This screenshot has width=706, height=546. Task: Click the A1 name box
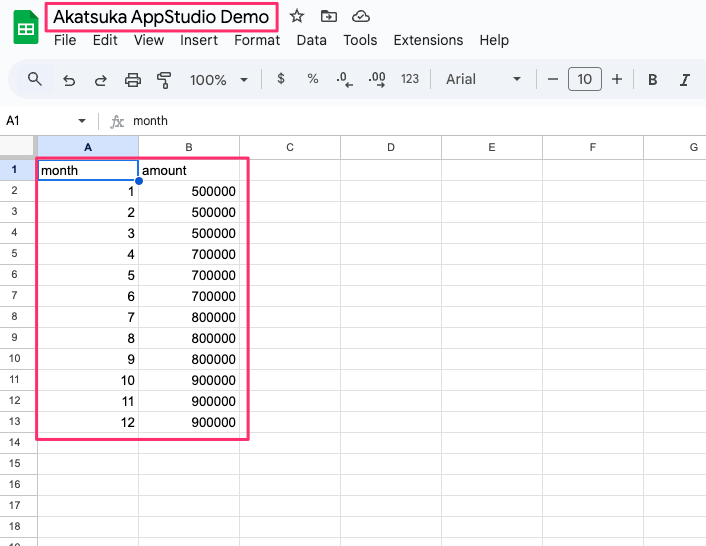pyautogui.click(x=40, y=121)
